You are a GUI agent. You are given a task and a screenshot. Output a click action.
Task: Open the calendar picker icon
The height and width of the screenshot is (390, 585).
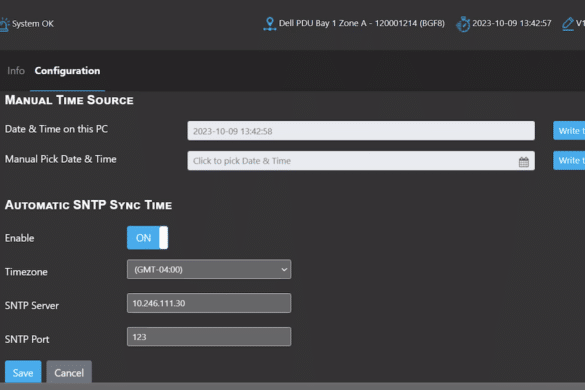click(523, 162)
